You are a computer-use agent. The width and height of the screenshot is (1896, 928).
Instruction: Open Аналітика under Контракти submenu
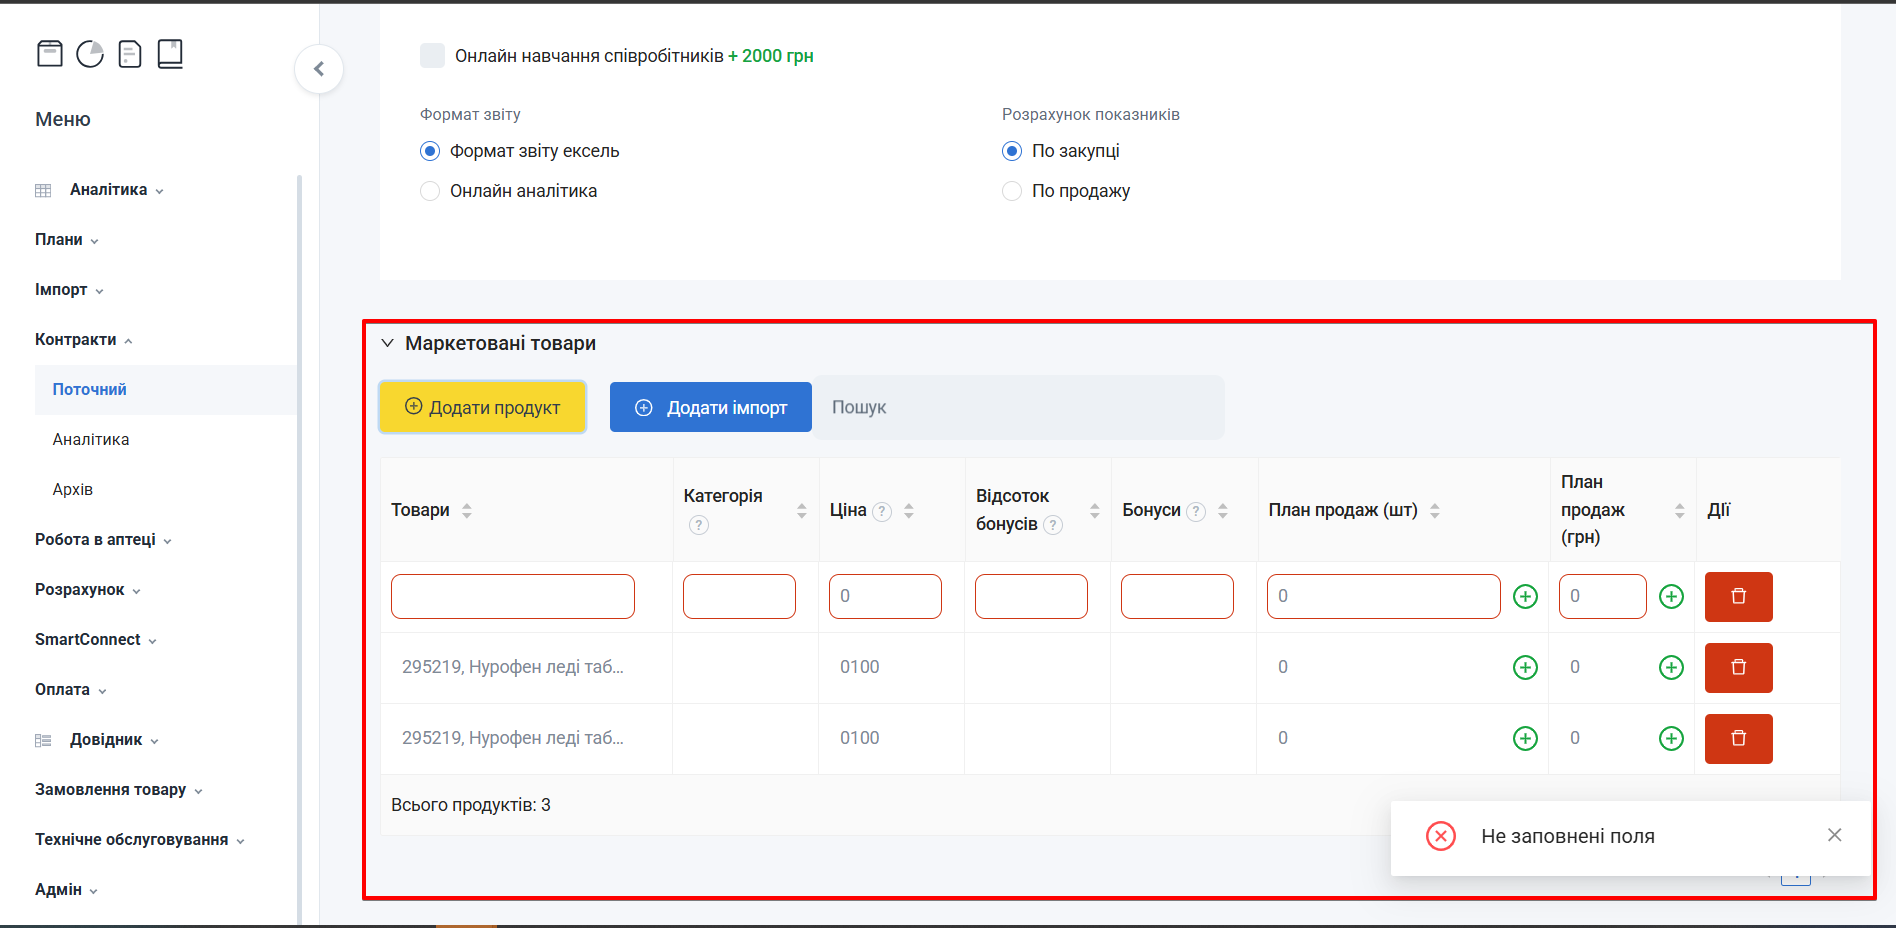pyautogui.click(x=91, y=440)
